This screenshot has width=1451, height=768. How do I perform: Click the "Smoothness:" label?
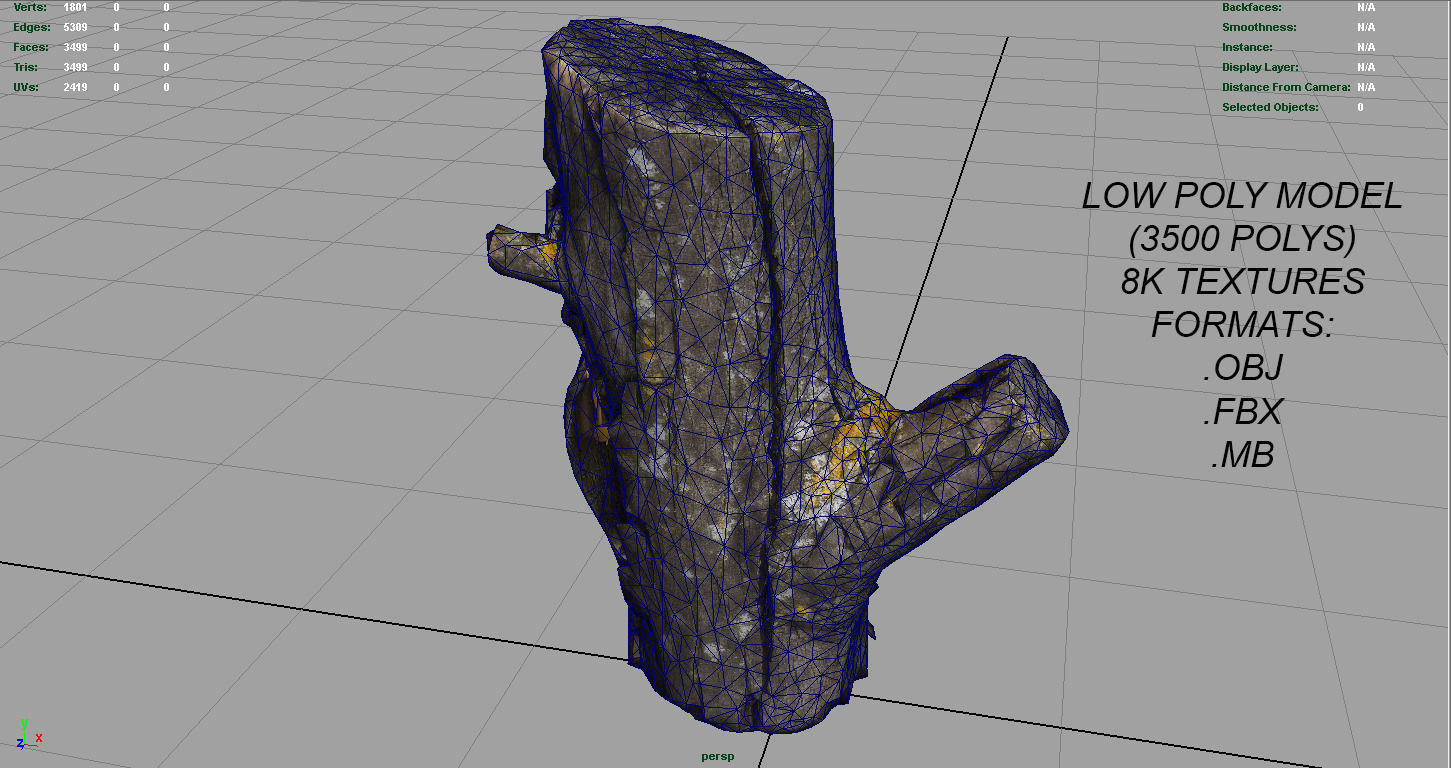[1259, 27]
